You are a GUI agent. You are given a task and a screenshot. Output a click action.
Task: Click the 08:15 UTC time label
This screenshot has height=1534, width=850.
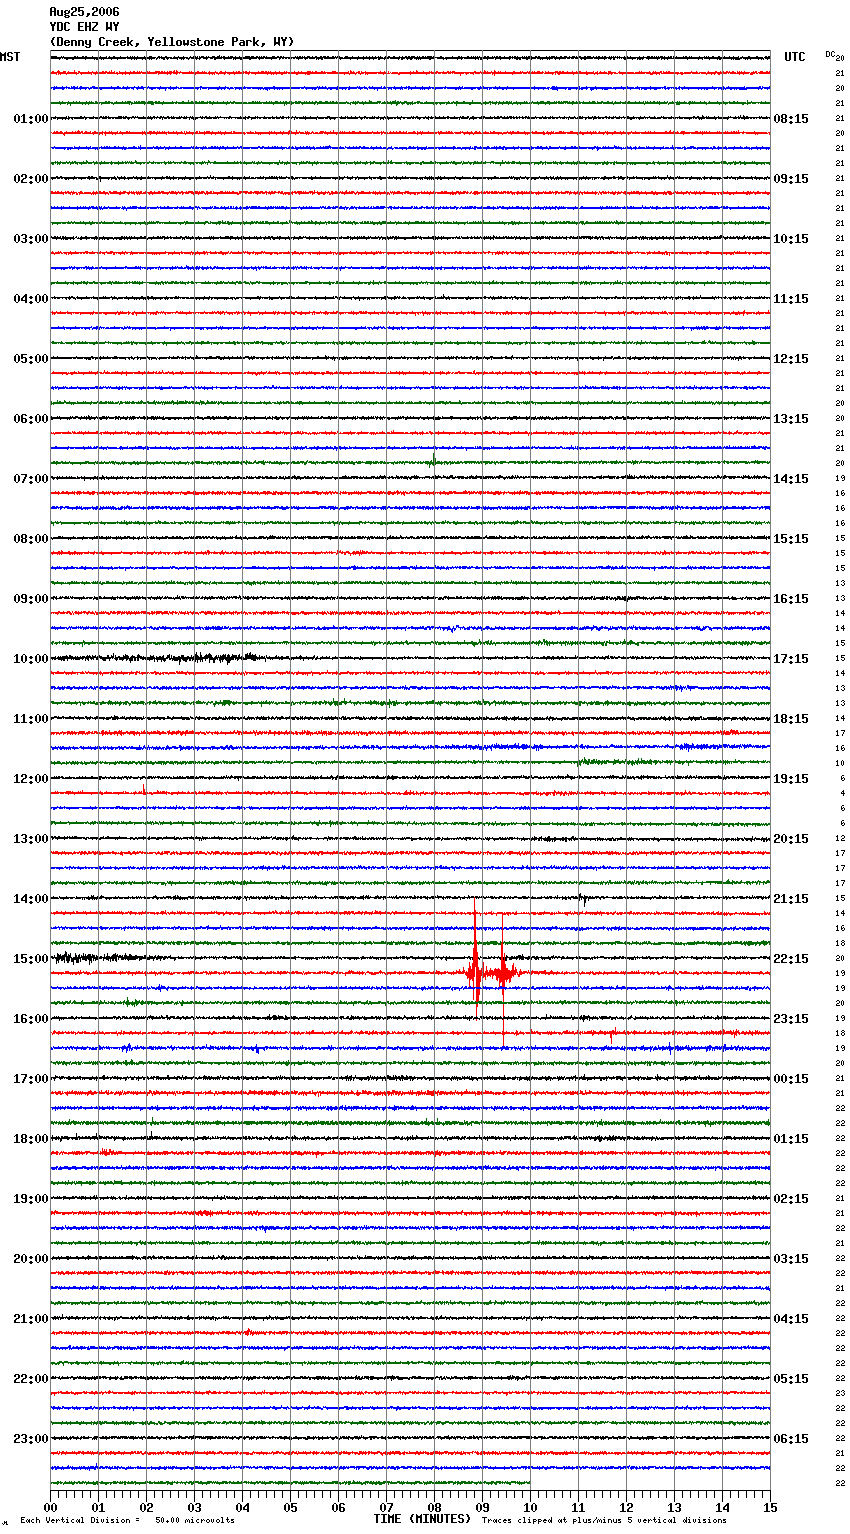pyautogui.click(x=791, y=119)
